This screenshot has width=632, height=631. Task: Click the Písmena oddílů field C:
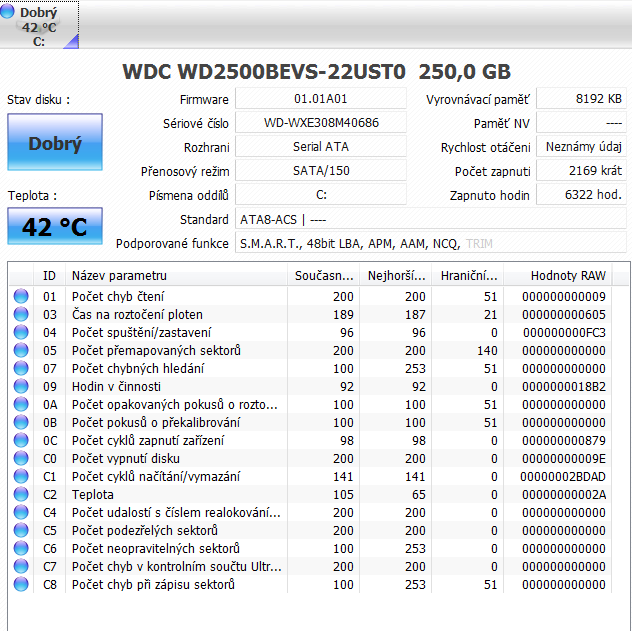tap(321, 195)
